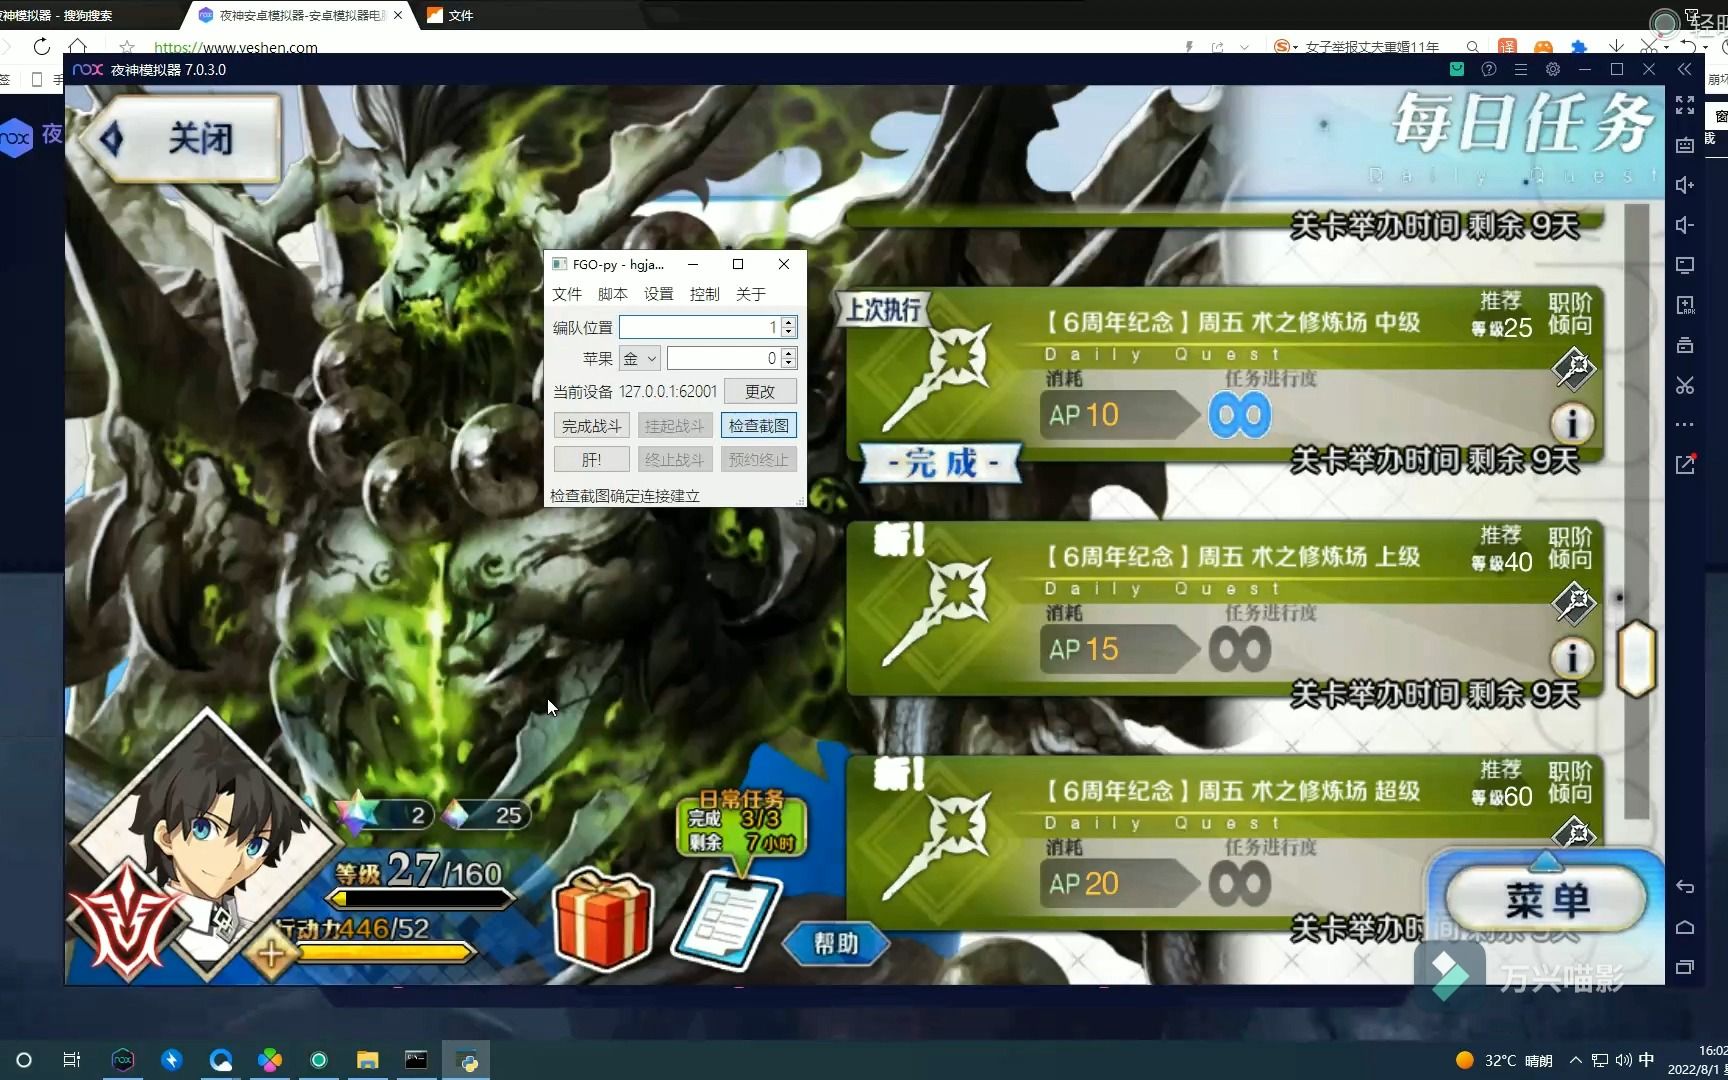Select the 周五 术之修炼场 上级 quest

click(1225, 608)
